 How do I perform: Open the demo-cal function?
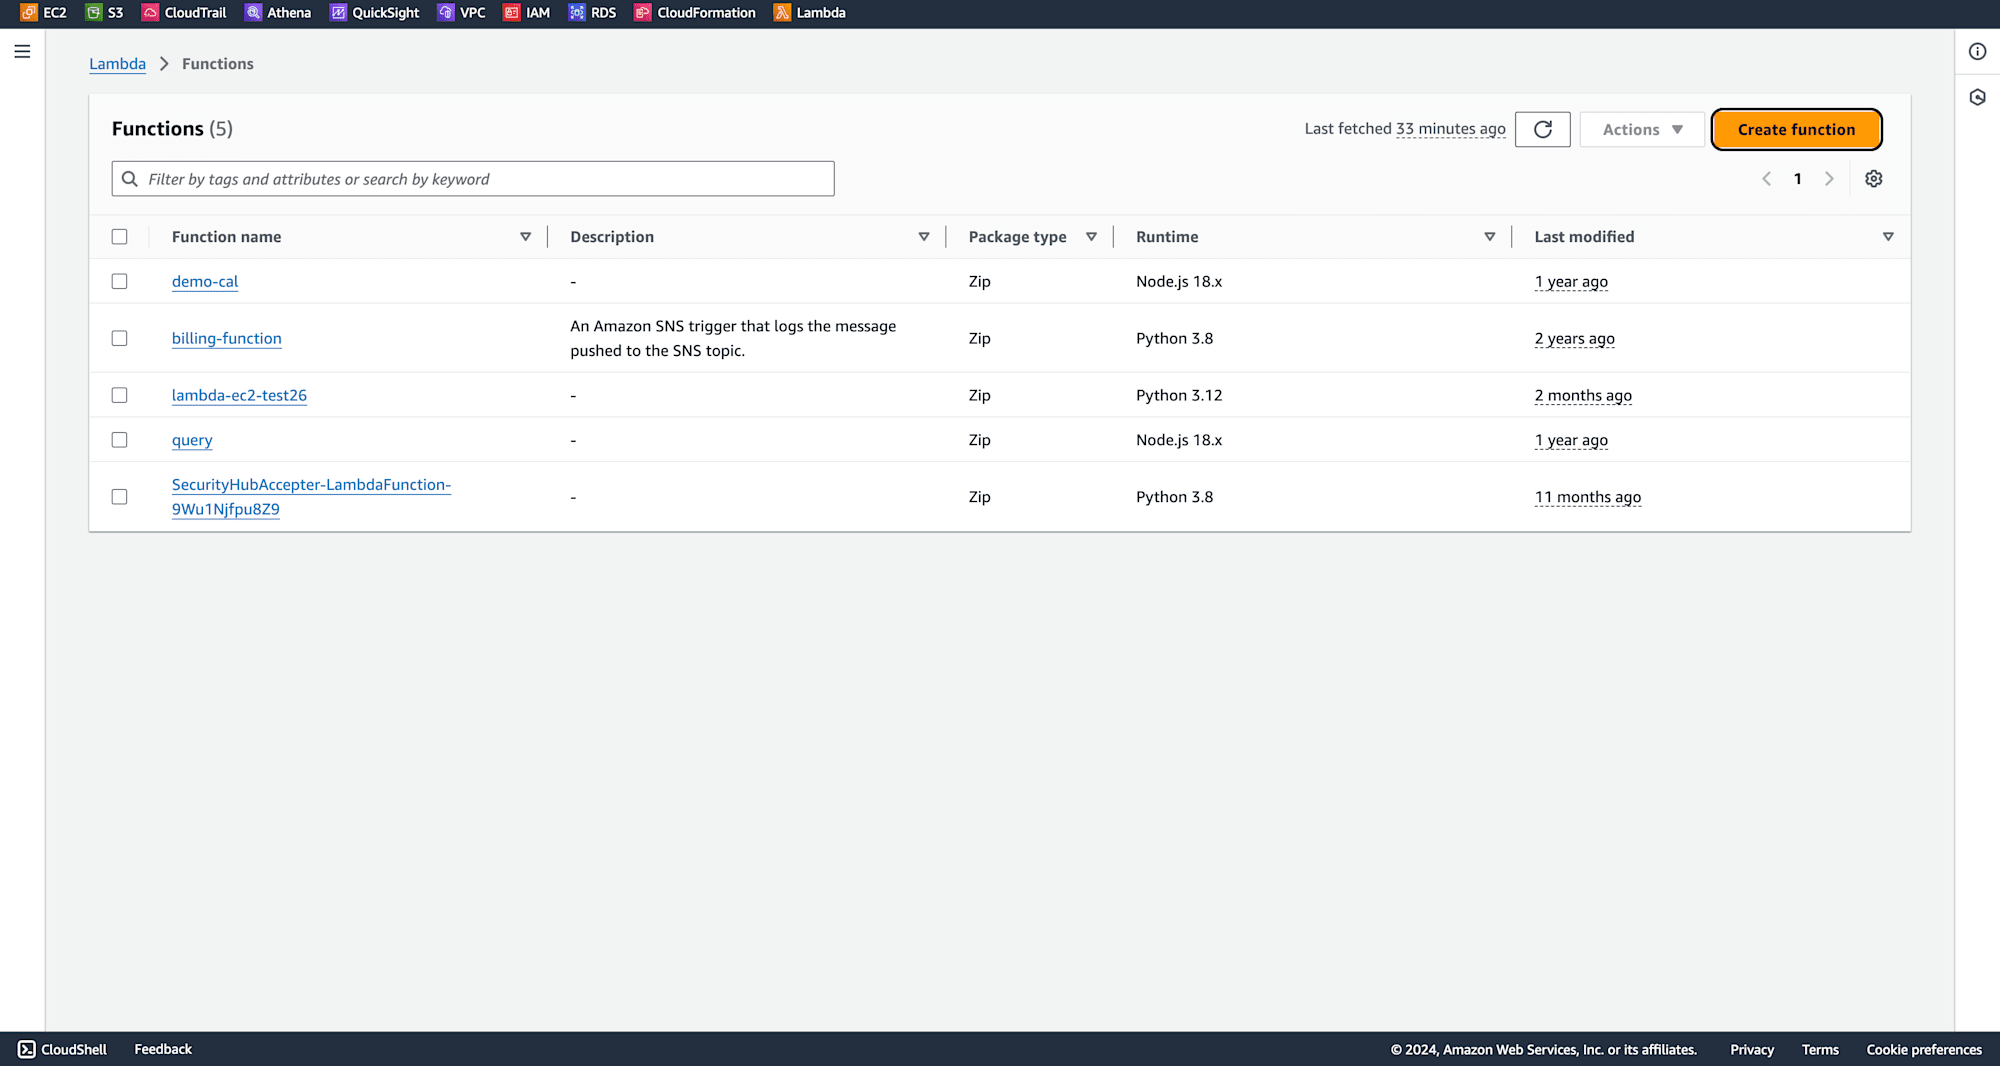[x=205, y=281]
